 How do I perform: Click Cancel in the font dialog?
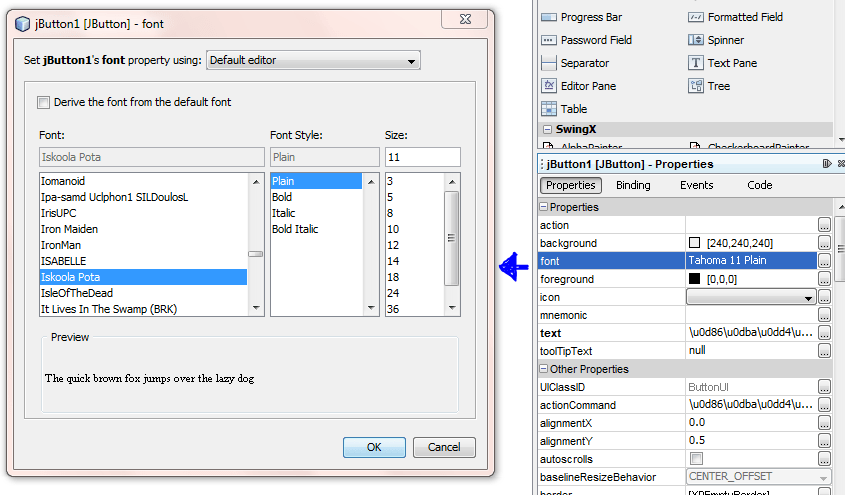point(444,447)
